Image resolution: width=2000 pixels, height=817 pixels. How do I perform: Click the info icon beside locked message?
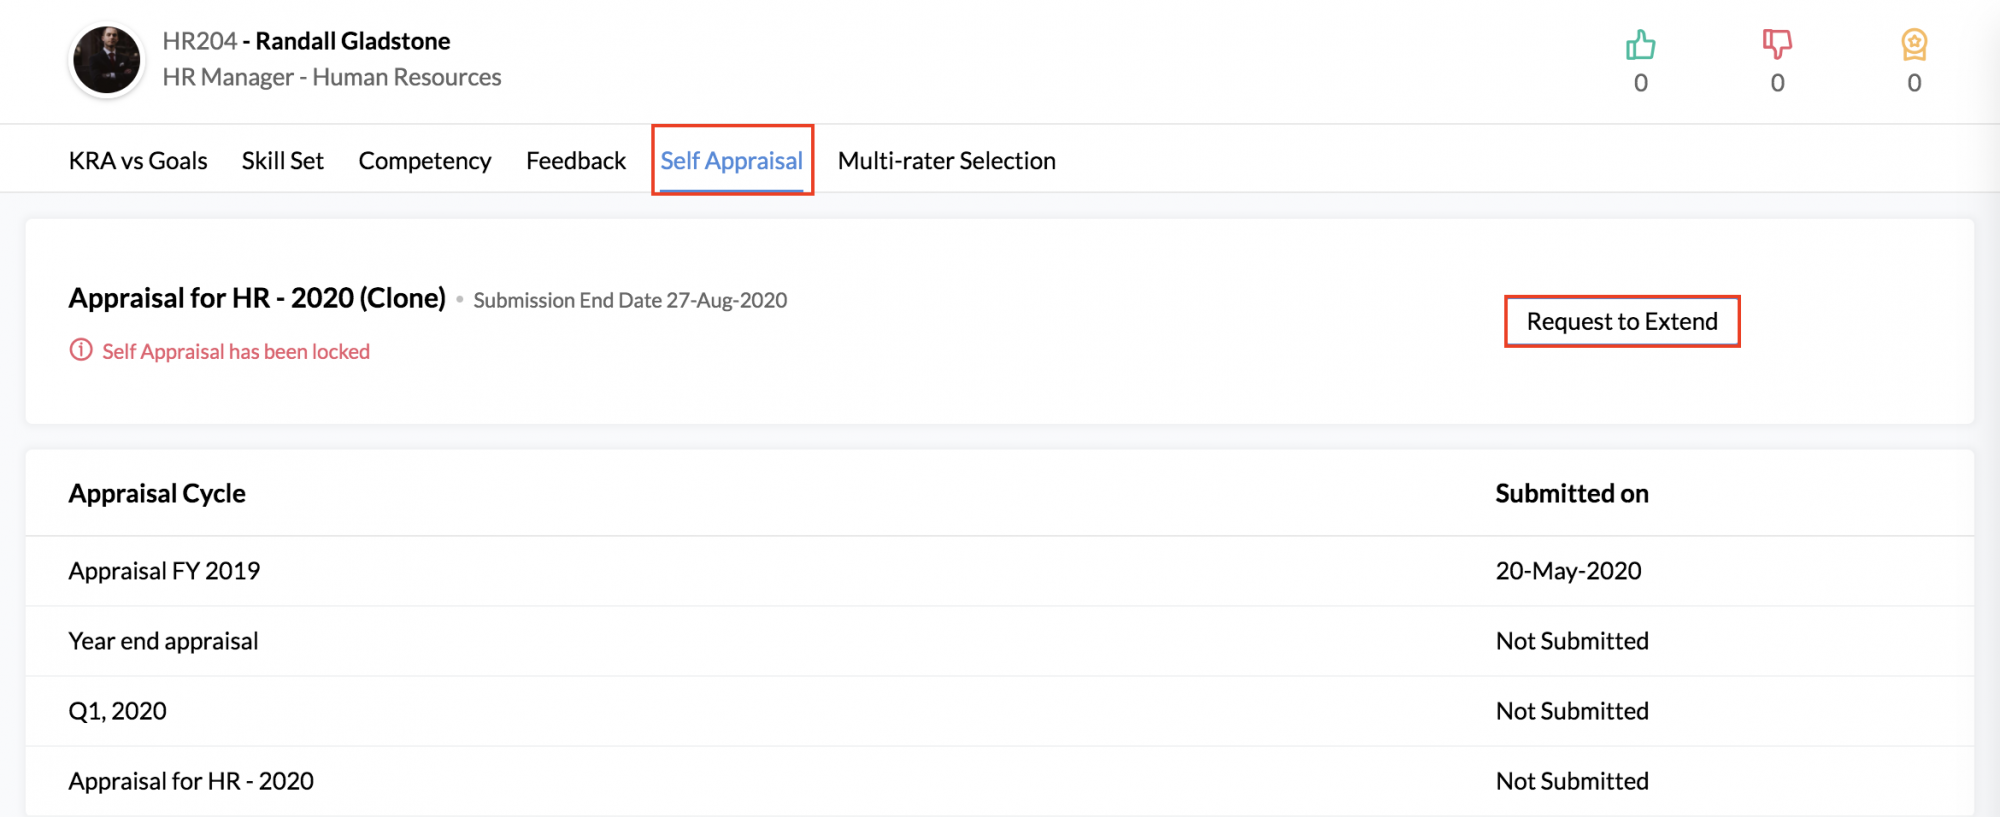click(x=81, y=350)
